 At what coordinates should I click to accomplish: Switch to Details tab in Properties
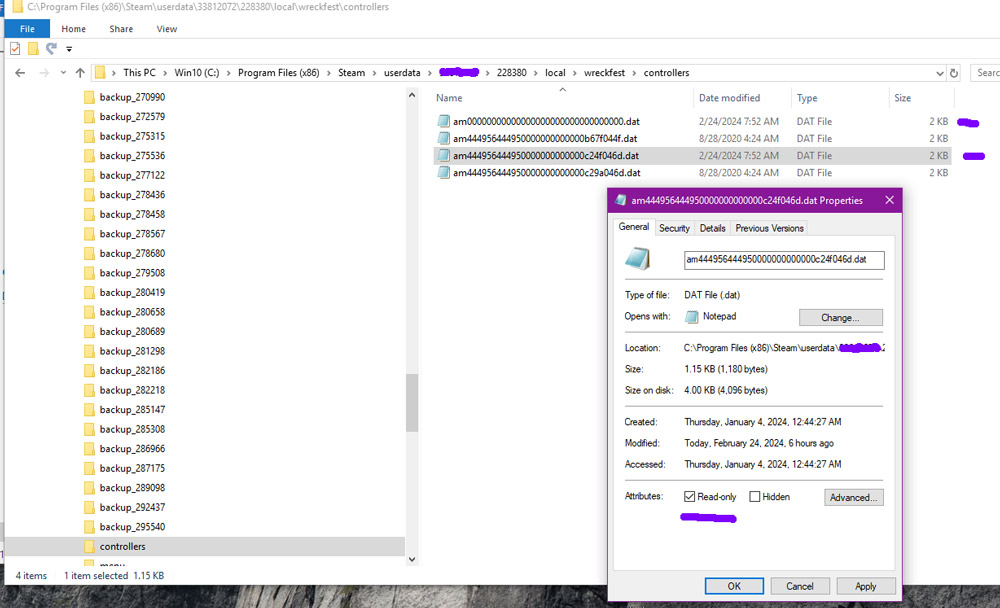712,228
